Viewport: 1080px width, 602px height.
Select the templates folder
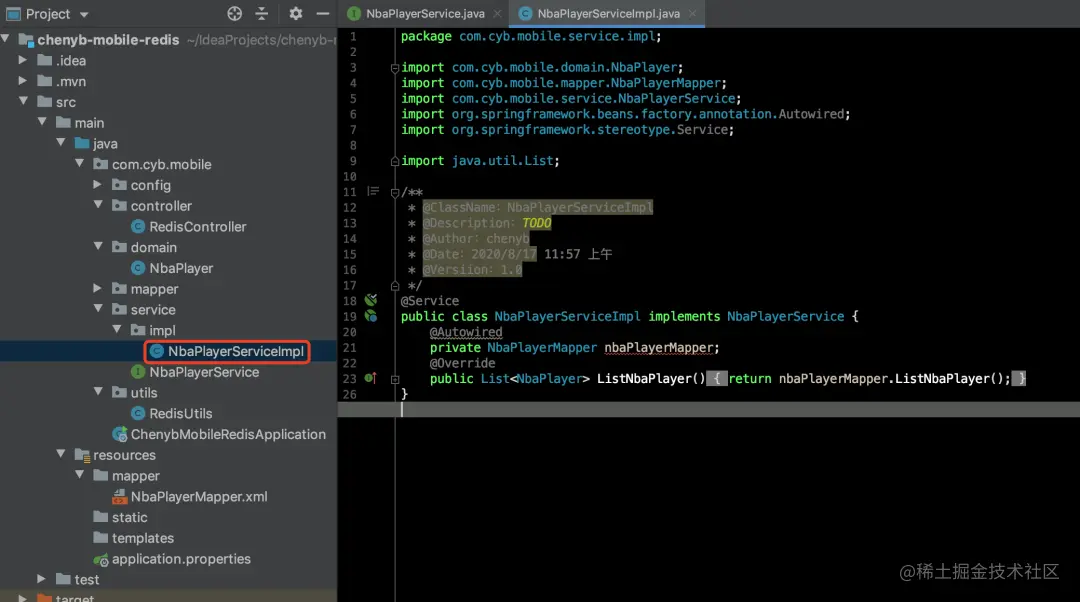coord(143,537)
